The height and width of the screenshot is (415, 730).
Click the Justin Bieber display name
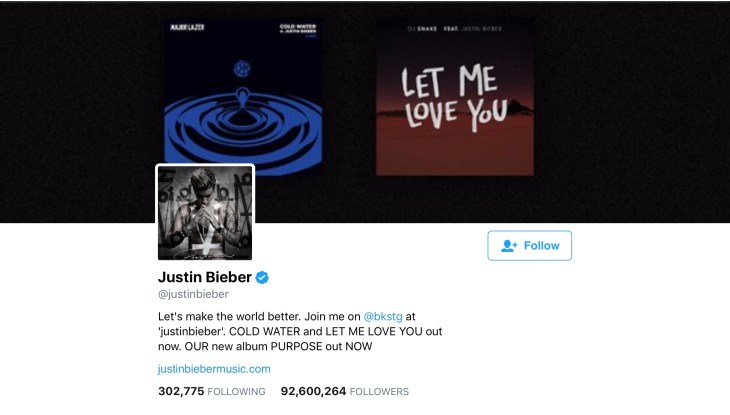[x=205, y=277]
